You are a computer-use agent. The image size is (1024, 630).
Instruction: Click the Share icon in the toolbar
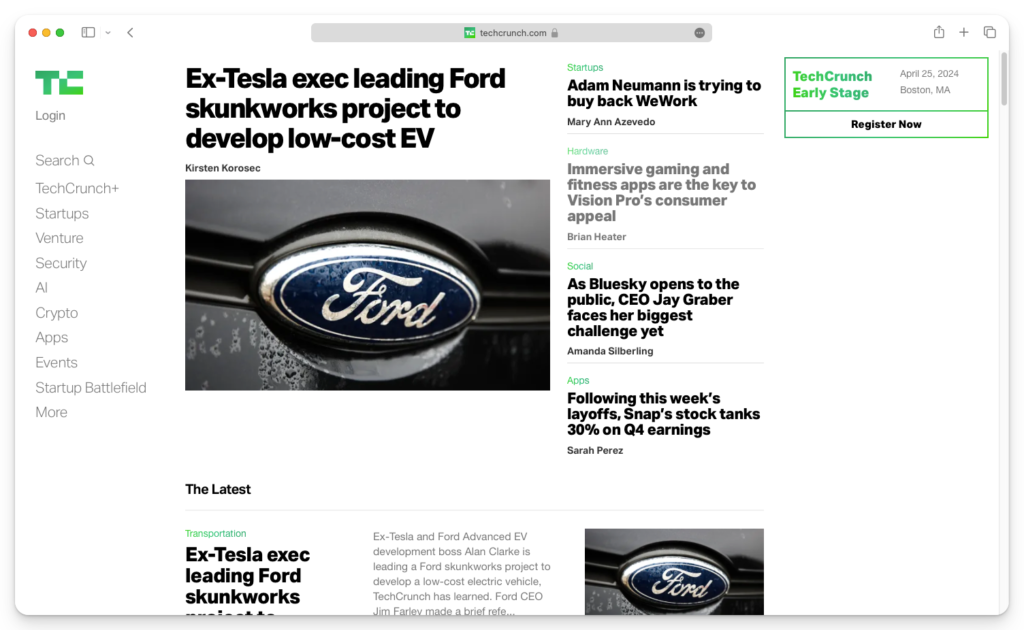[939, 33]
